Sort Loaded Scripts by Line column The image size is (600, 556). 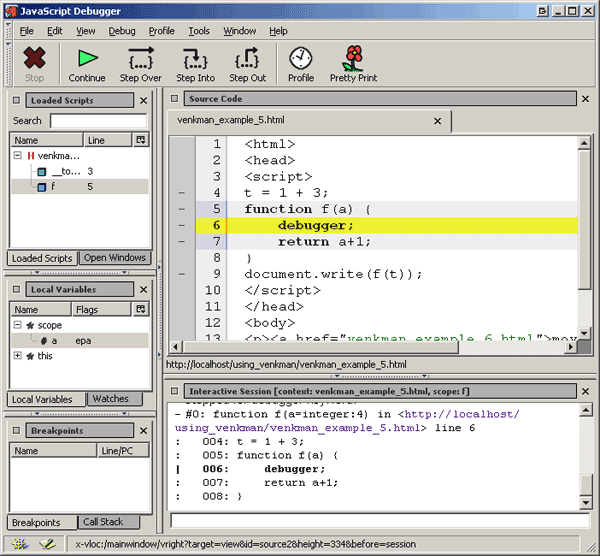pyautogui.click(x=108, y=140)
